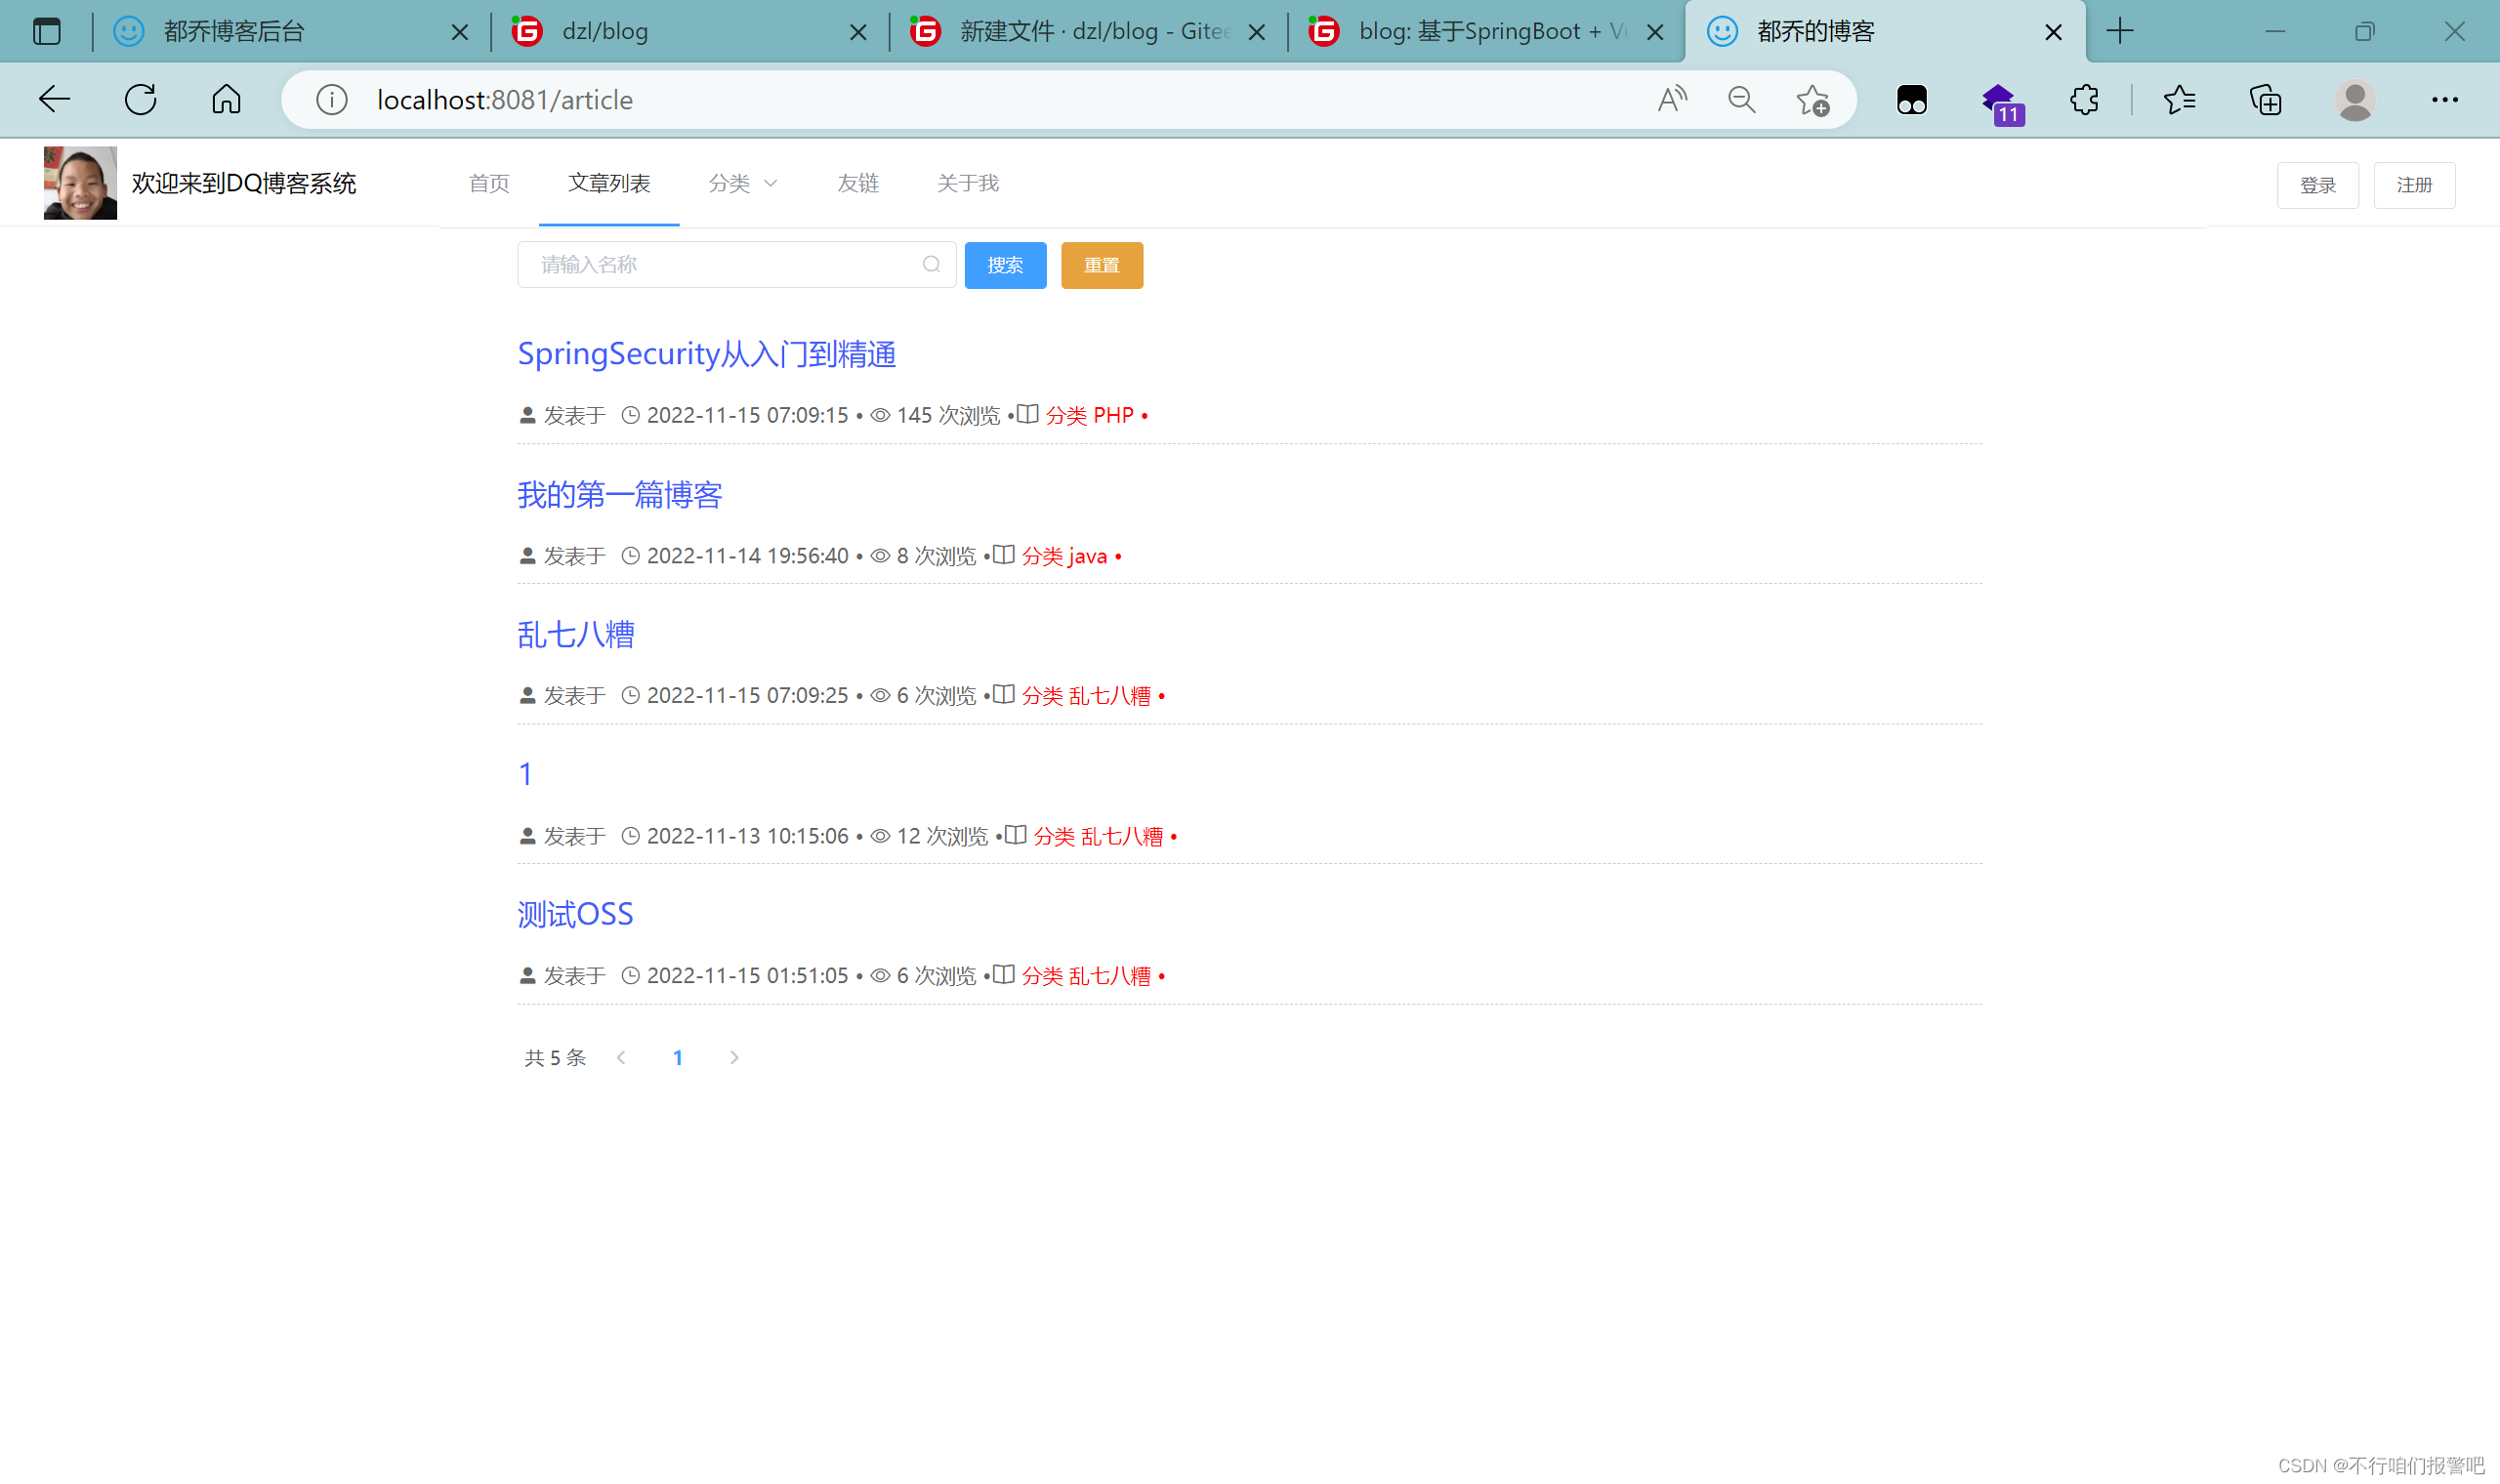The width and height of the screenshot is (2500, 1484).
Task: Click the 请输入名称 search input field
Action: pos(720,264)
